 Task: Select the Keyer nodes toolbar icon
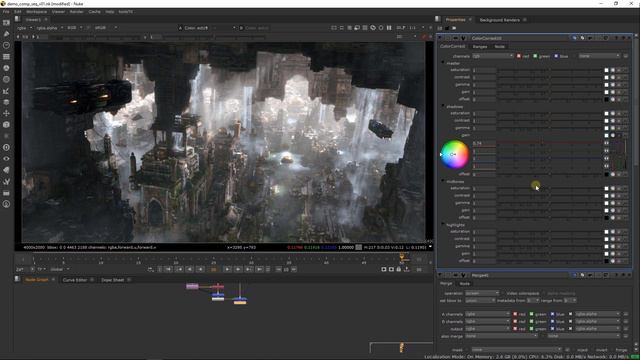point(7,91)
